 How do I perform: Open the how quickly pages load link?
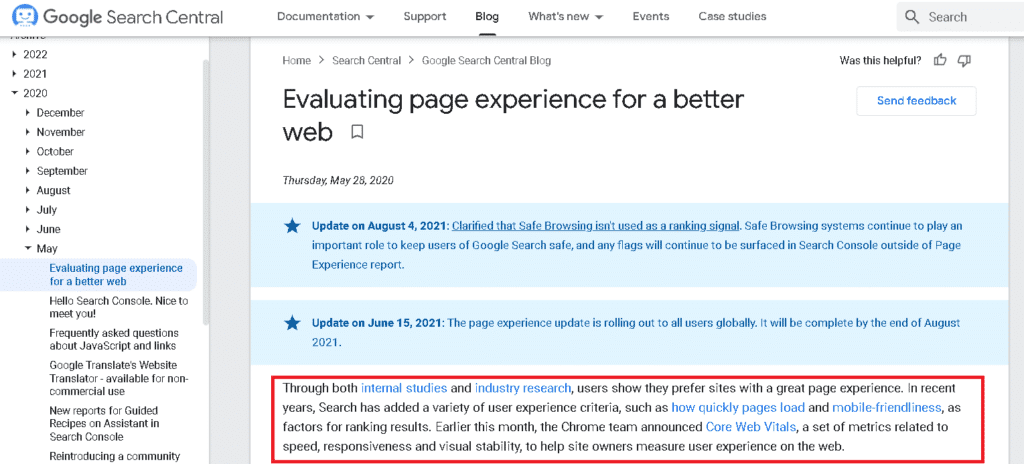click(739, 408)
